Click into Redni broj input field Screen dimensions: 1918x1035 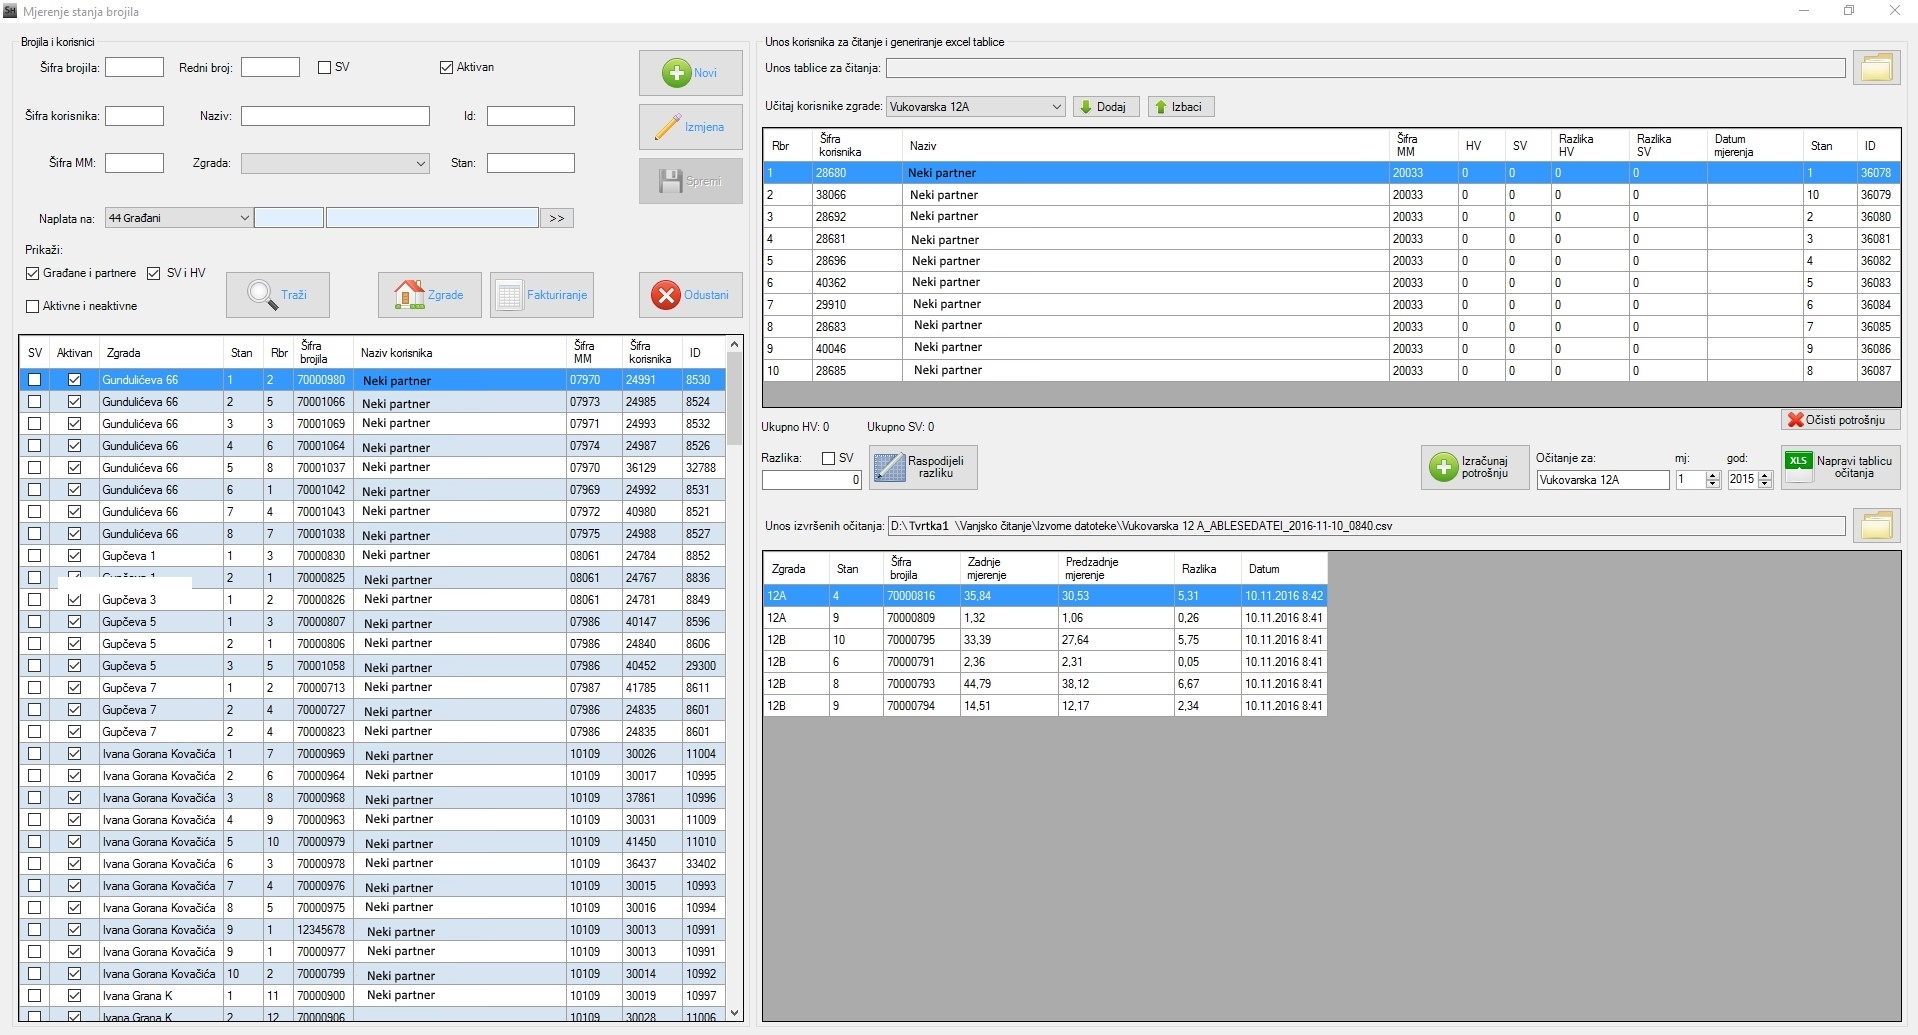click(x=270, y=67)
